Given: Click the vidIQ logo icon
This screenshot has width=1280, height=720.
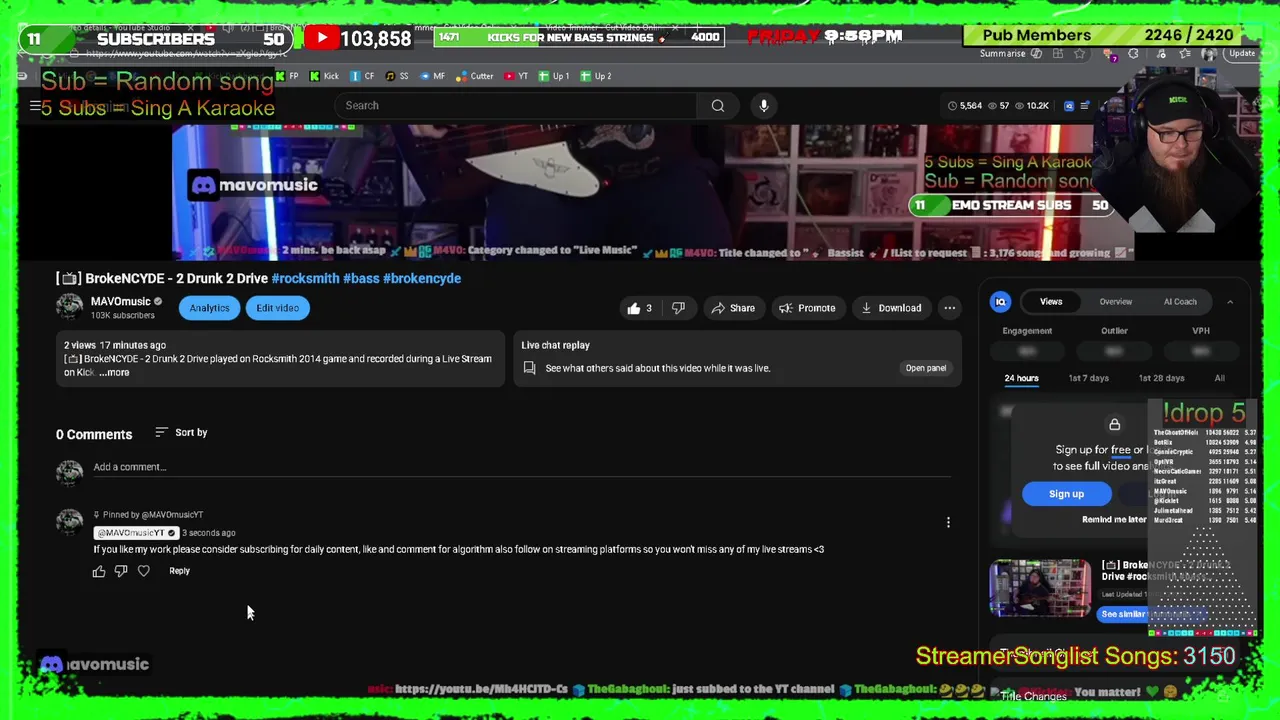Looking at the screenshot, I should (1000, 301).
